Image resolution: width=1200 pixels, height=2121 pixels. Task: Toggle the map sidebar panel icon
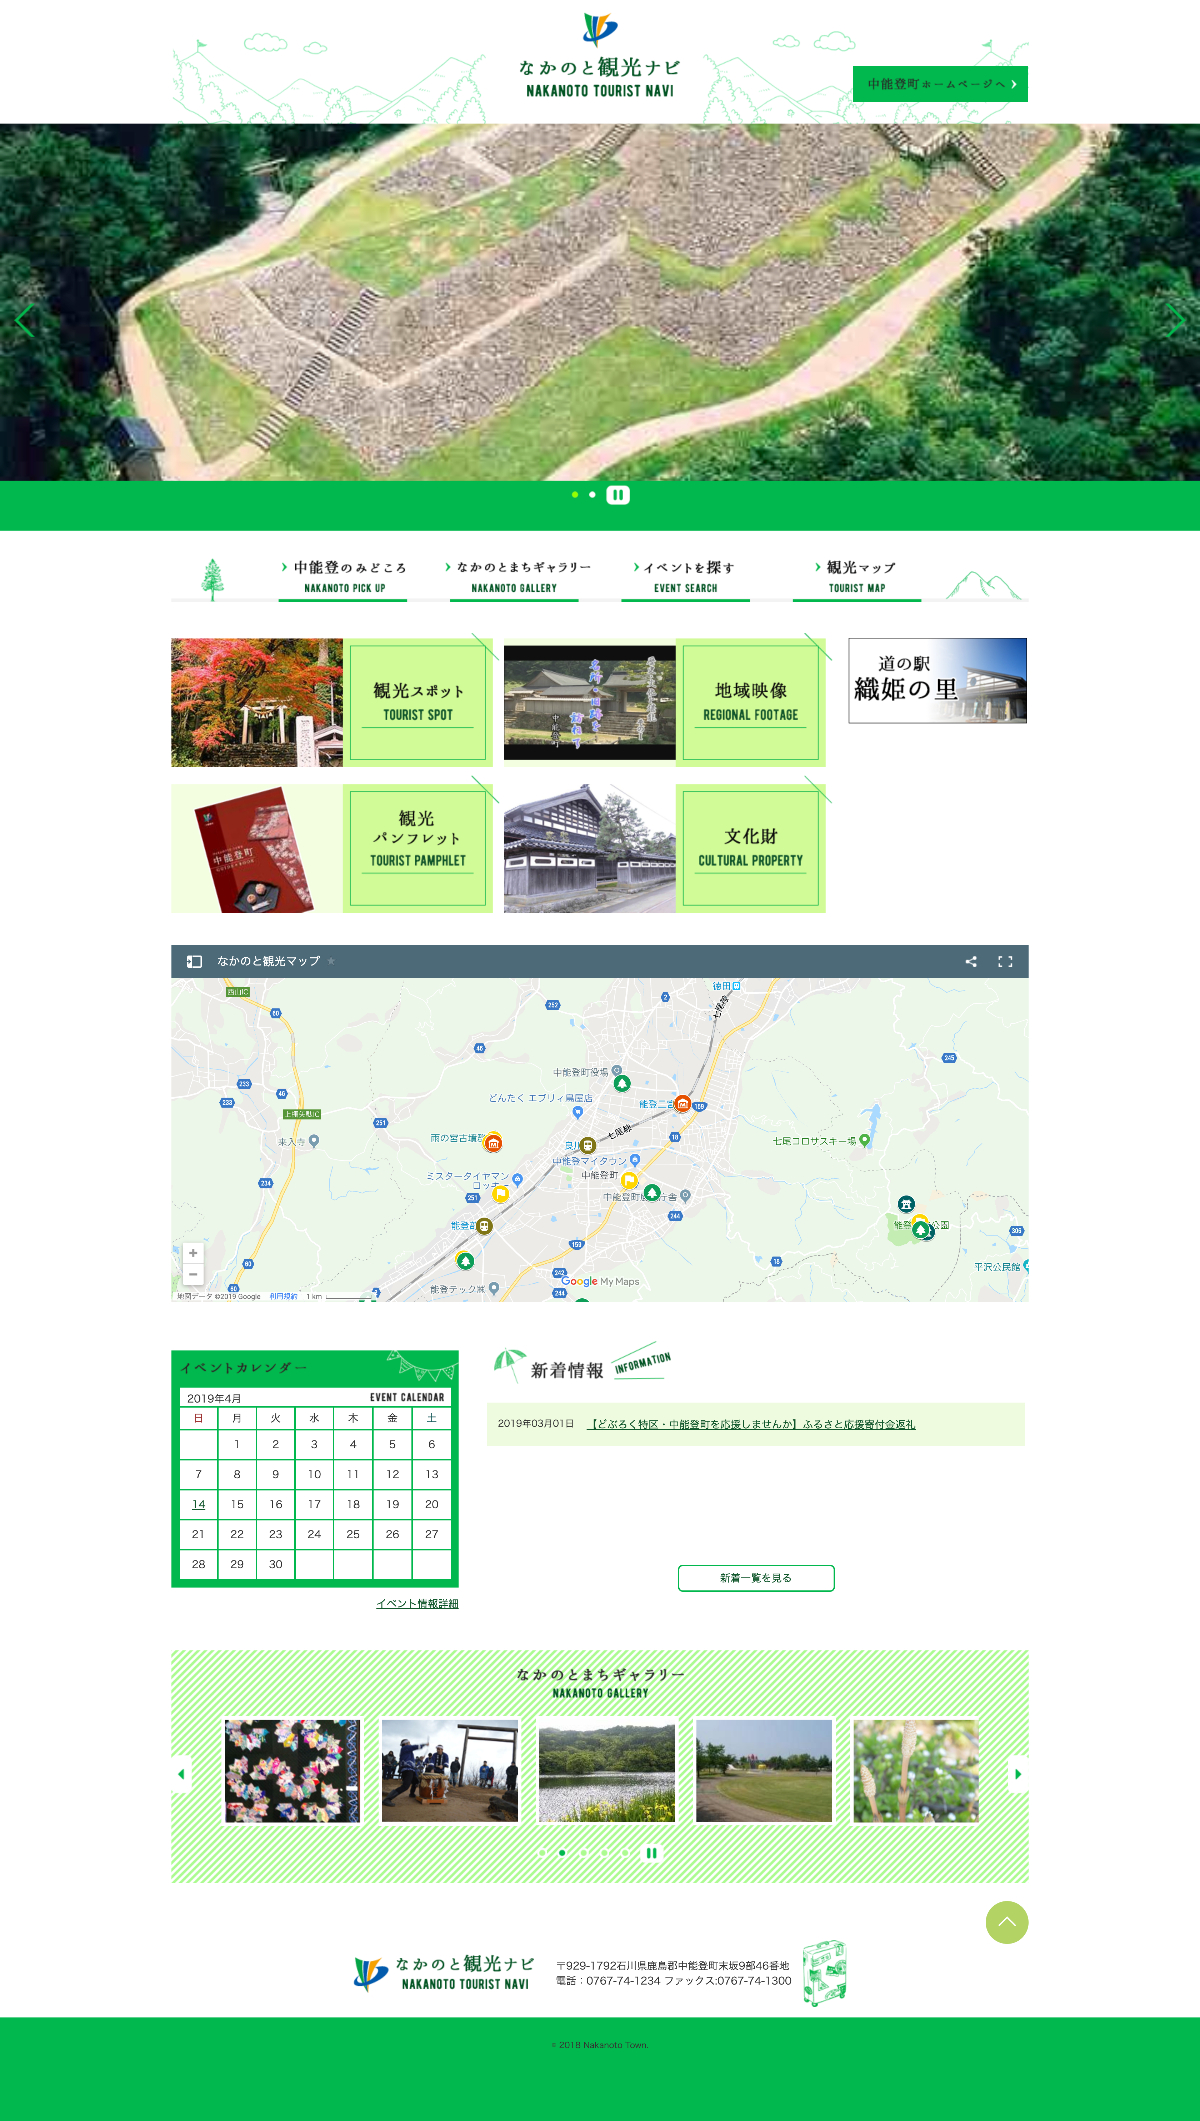point(195,962)
